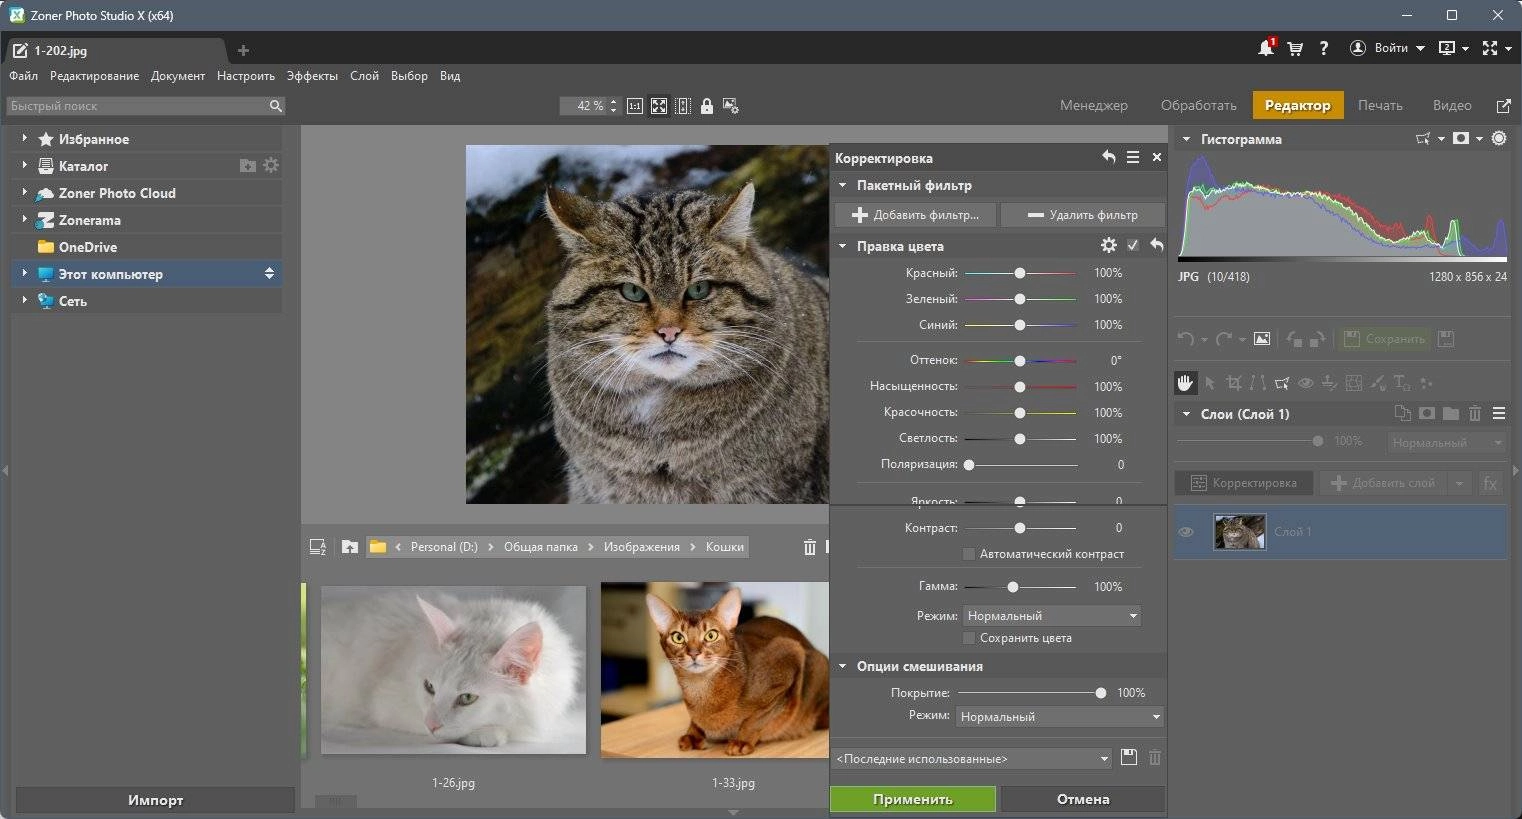Expand Избранное tree node
The height and width of the screenshot is (819, 1522).
tap(24, 139)
